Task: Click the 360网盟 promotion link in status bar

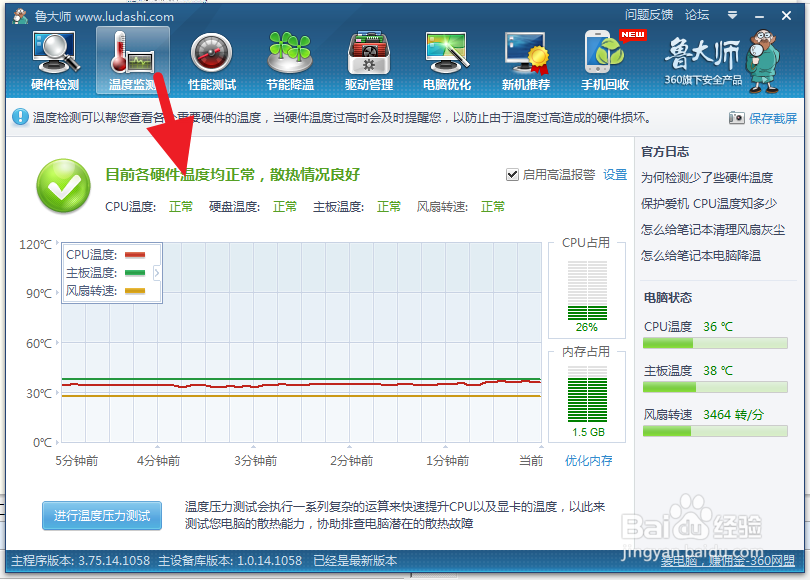Action: pyautogui.click(x=728, y=561)
